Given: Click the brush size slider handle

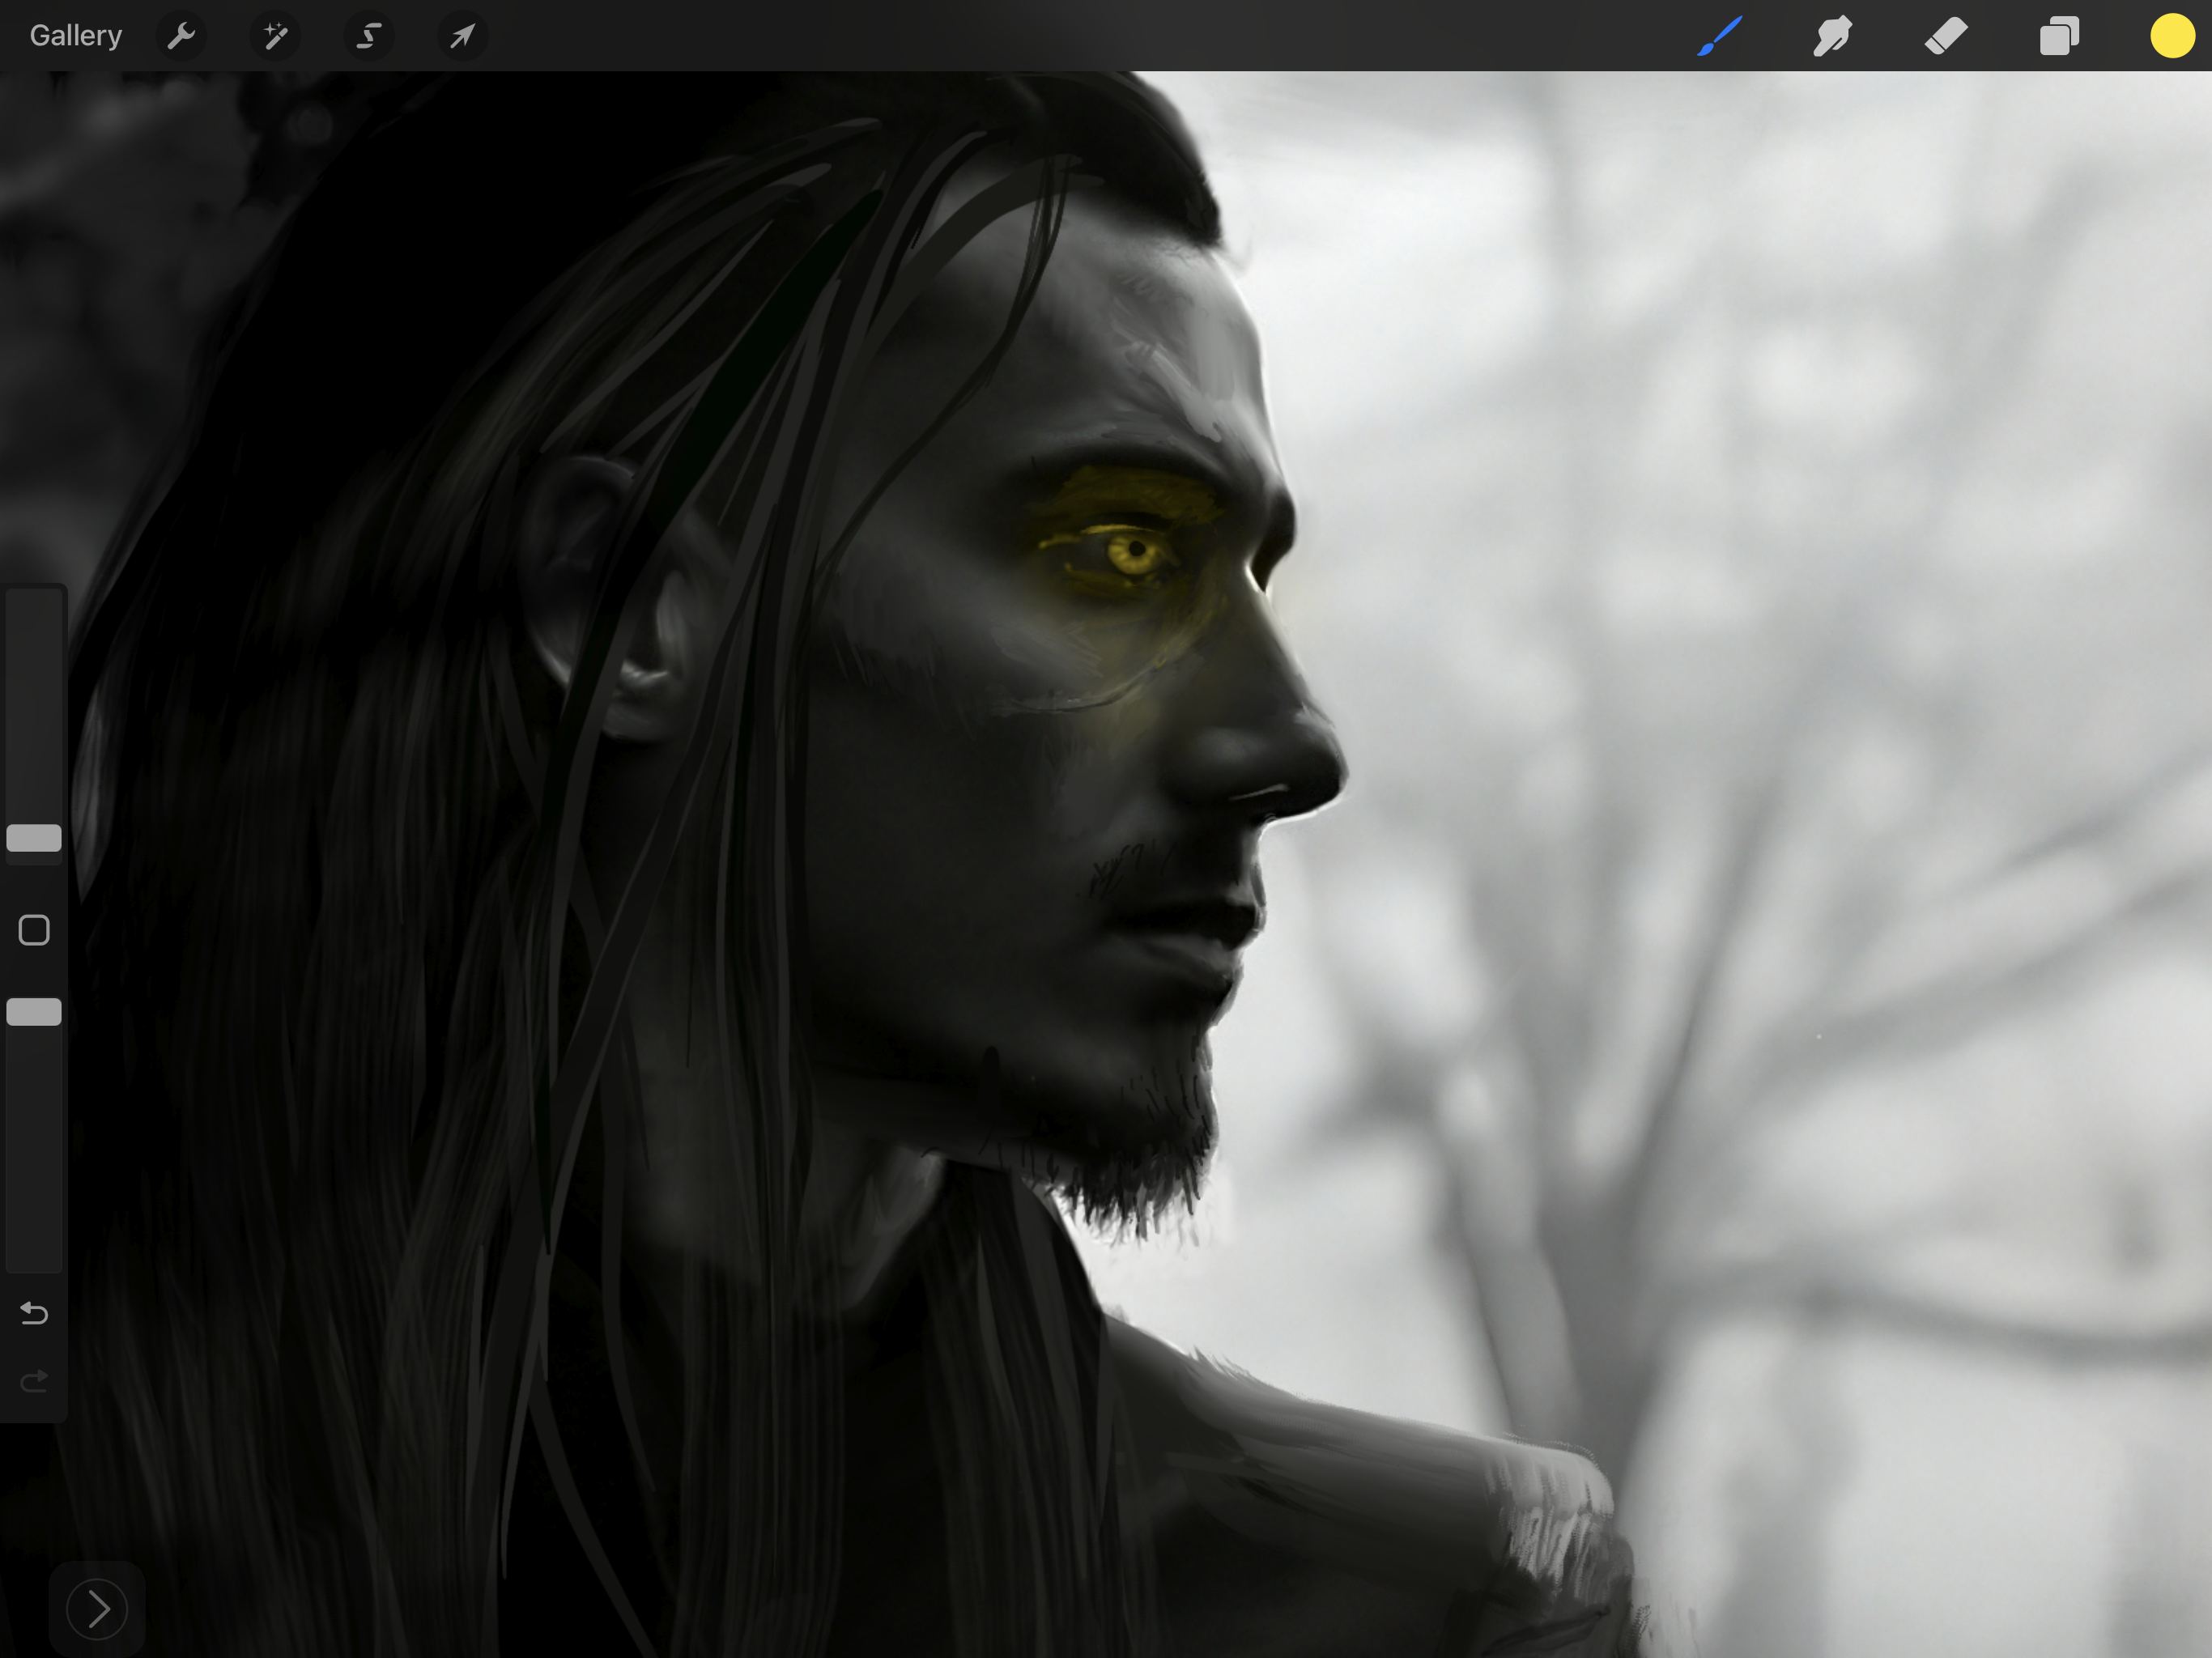Looking at the screenshot, I should 34,838.
